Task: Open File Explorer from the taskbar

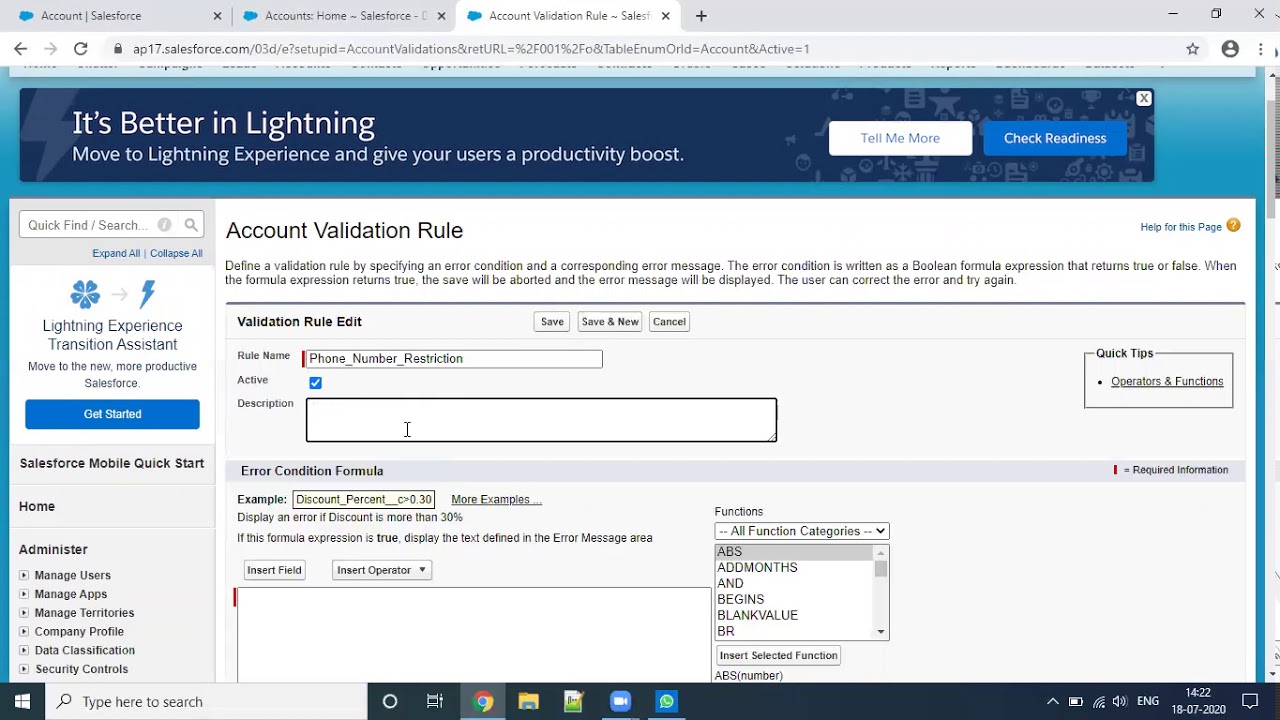Action: [x=528, y=701]
